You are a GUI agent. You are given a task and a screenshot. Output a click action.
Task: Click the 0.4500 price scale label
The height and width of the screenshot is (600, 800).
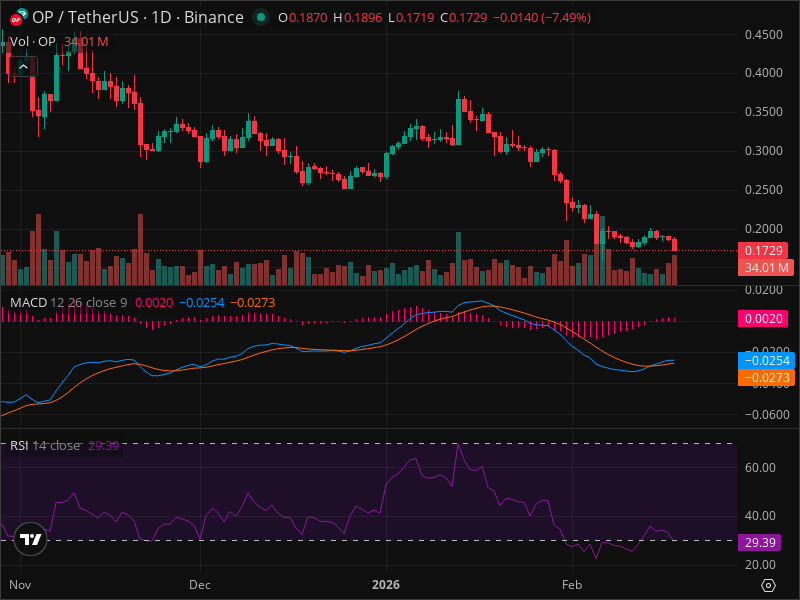[763, 35]
